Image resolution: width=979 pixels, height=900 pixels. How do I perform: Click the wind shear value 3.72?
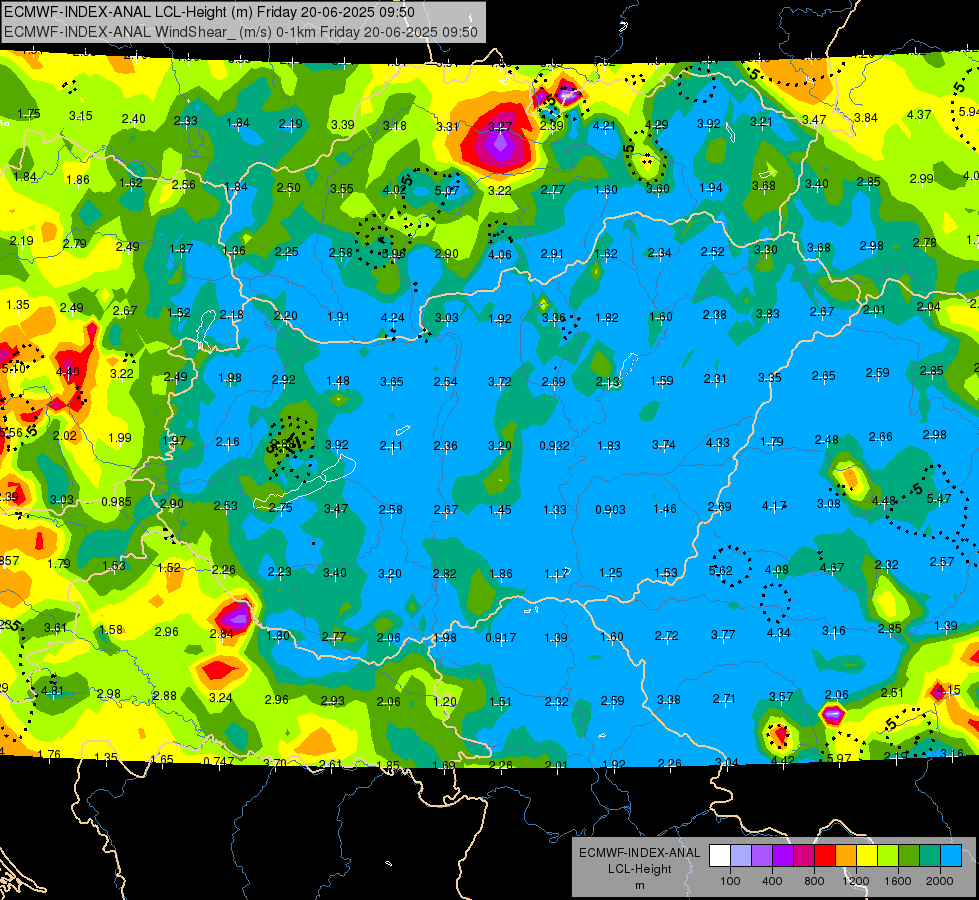click(x=500, y=380)
